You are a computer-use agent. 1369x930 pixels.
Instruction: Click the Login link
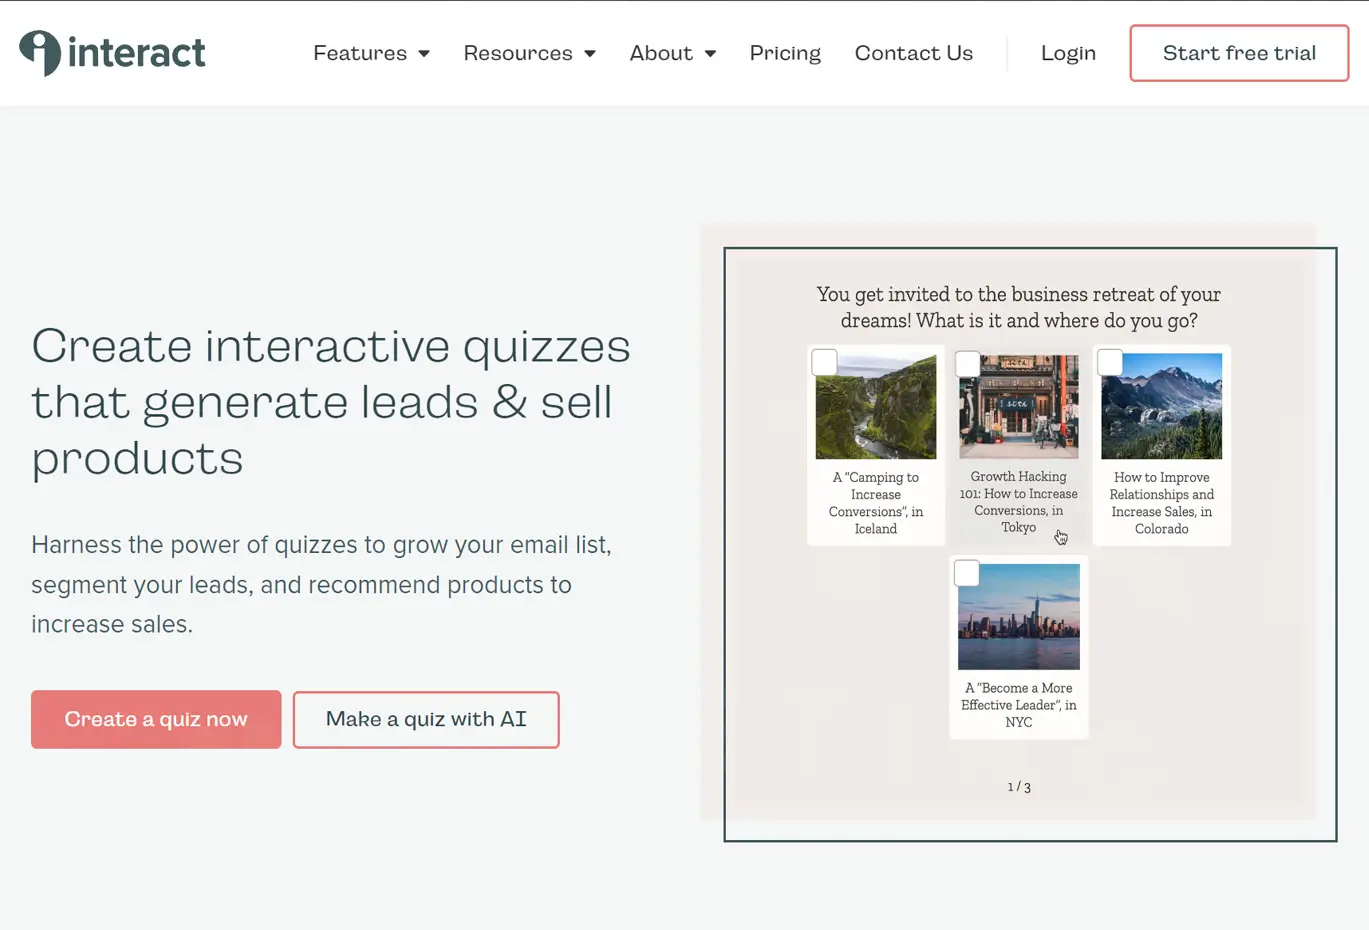pyautogui.click(x=1067, y=53)
